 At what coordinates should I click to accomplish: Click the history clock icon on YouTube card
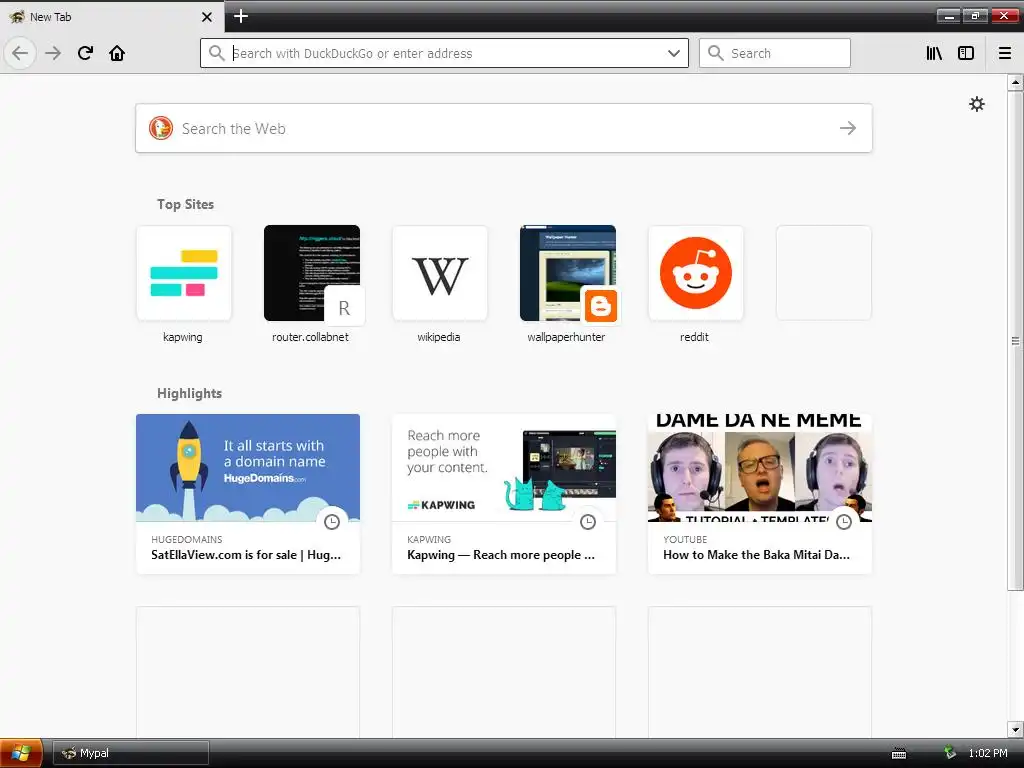pos(844,522)
